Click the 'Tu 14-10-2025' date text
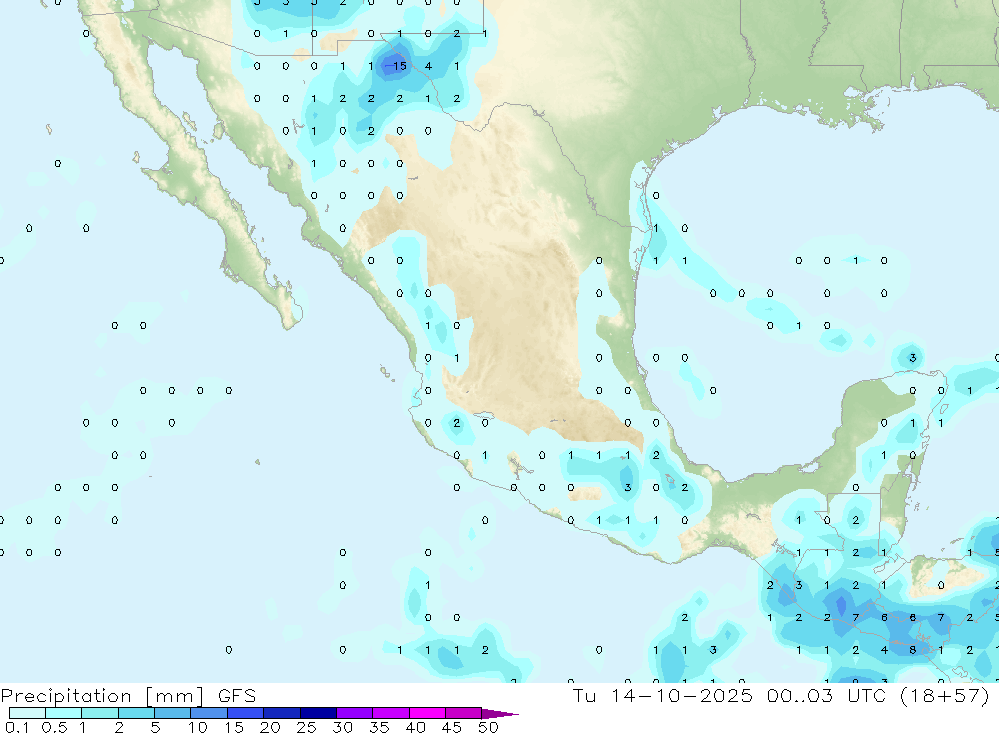Viewport: 1000px width, 733px height. click(x=663, y=695)
